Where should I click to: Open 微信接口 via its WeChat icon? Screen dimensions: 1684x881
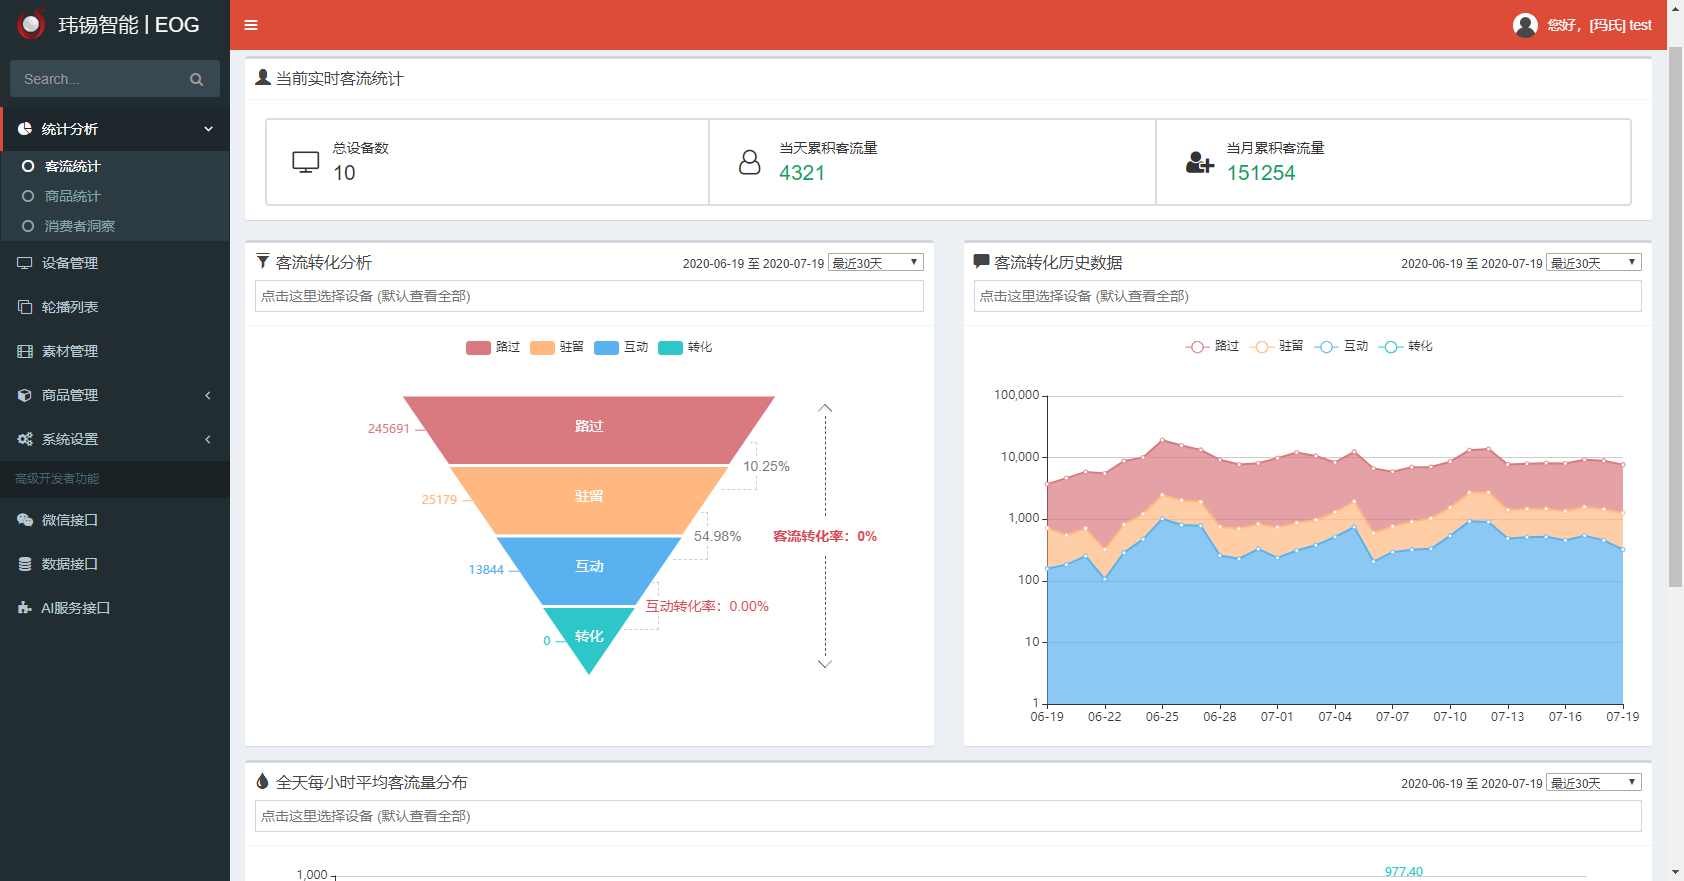[x=25, y=520]
